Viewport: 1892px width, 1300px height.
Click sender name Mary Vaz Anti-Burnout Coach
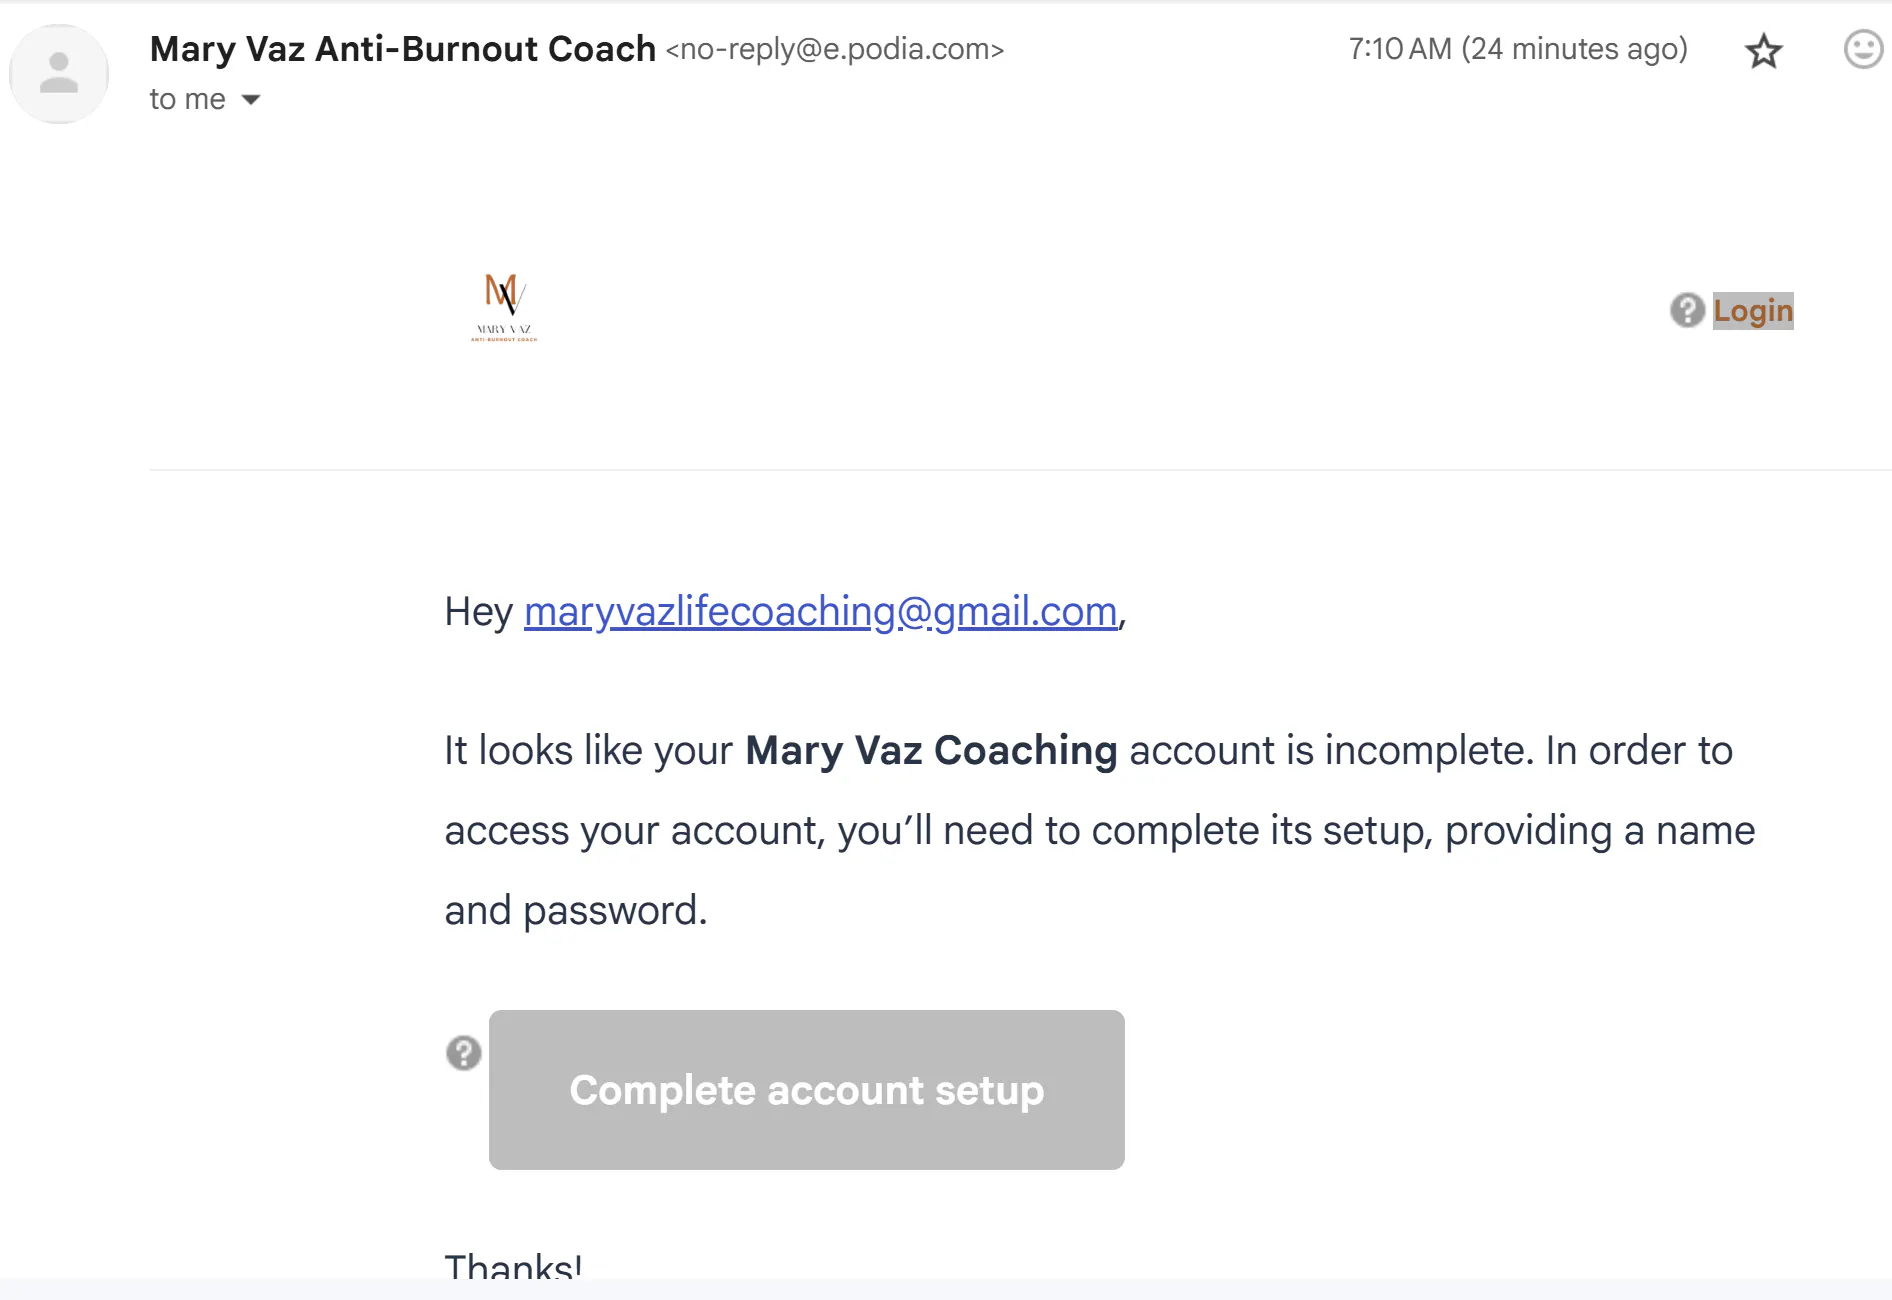(x=402, y=49)
